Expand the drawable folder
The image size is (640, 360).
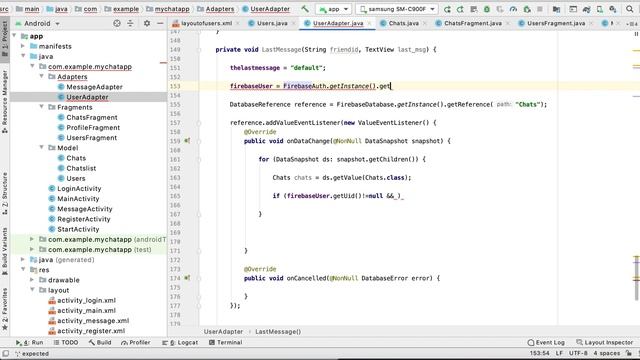point(32,280)
